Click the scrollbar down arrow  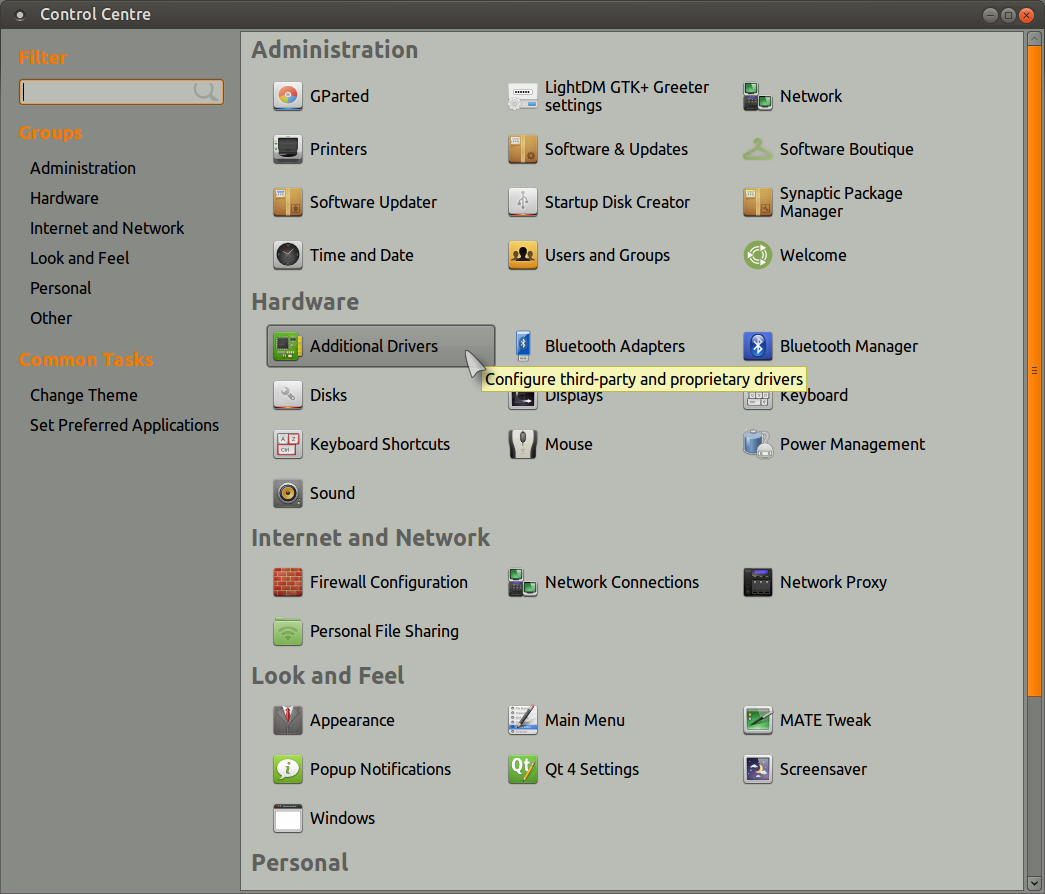point(1034,884)
